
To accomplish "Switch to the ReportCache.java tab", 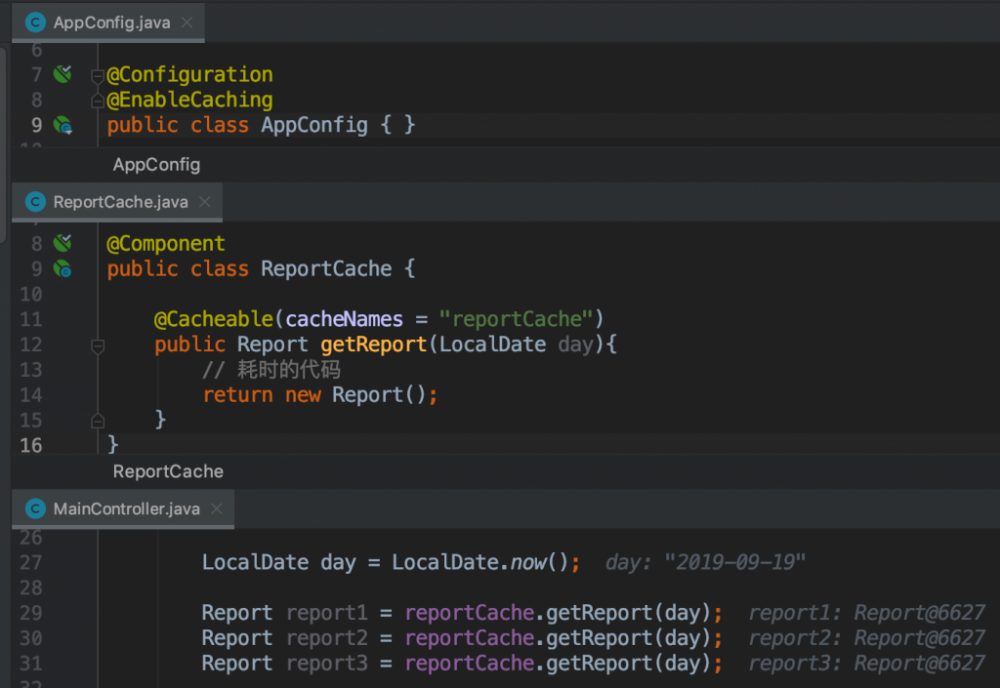I will 120,202.
